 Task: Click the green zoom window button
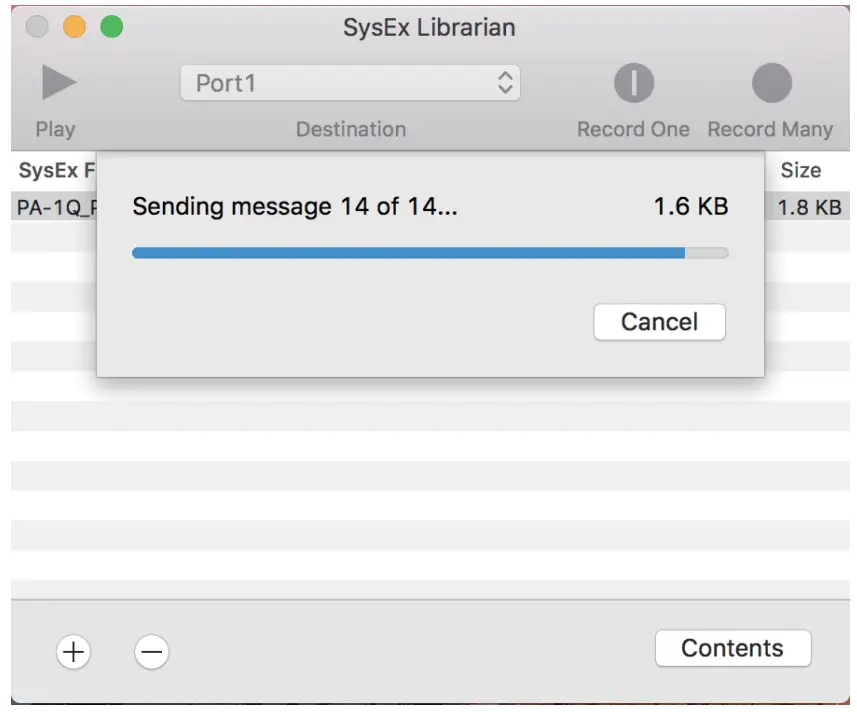[x=111, y=26]
